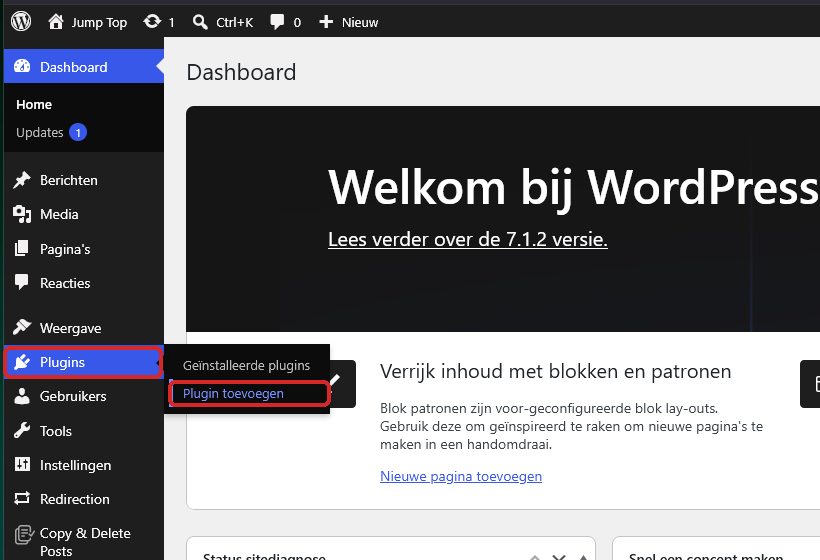This screenshot has width=820, height=560.
Task: Open Tools menu
Action: click(84, 431)
